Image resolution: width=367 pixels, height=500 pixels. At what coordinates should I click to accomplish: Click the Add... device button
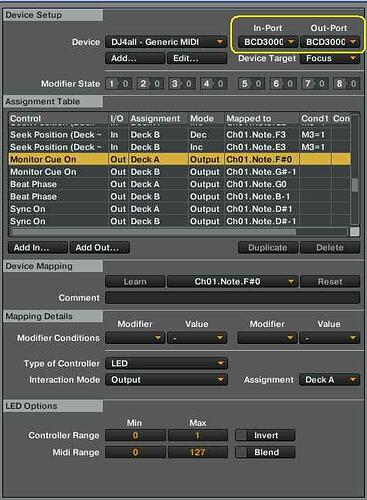pyautogui.click(x=135, y=58)
